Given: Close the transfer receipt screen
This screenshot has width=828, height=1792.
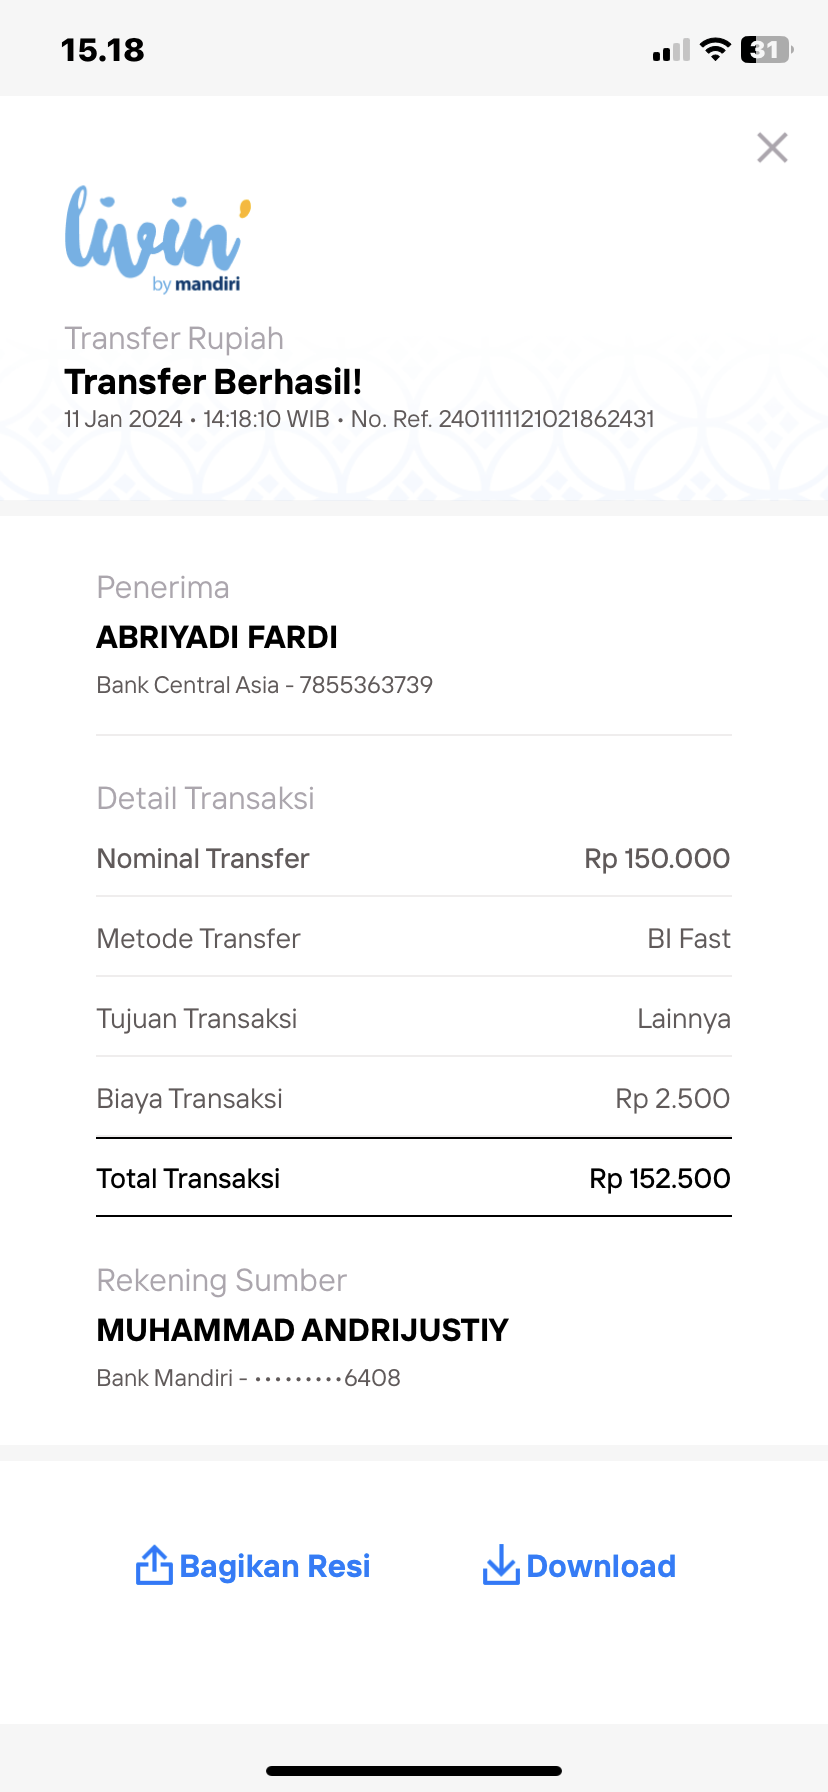Looking at the screenshot, I should click(x=772, y=148).
